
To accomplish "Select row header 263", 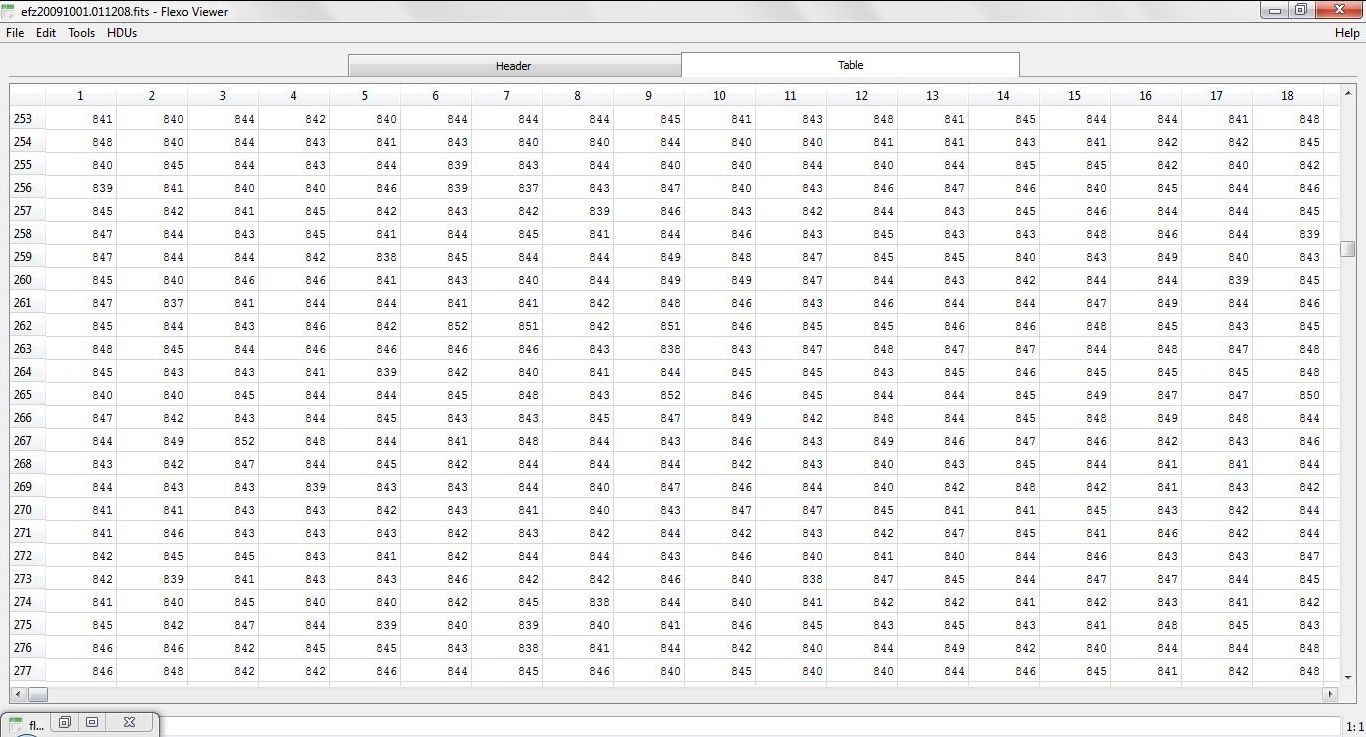I will pos(28,349).
